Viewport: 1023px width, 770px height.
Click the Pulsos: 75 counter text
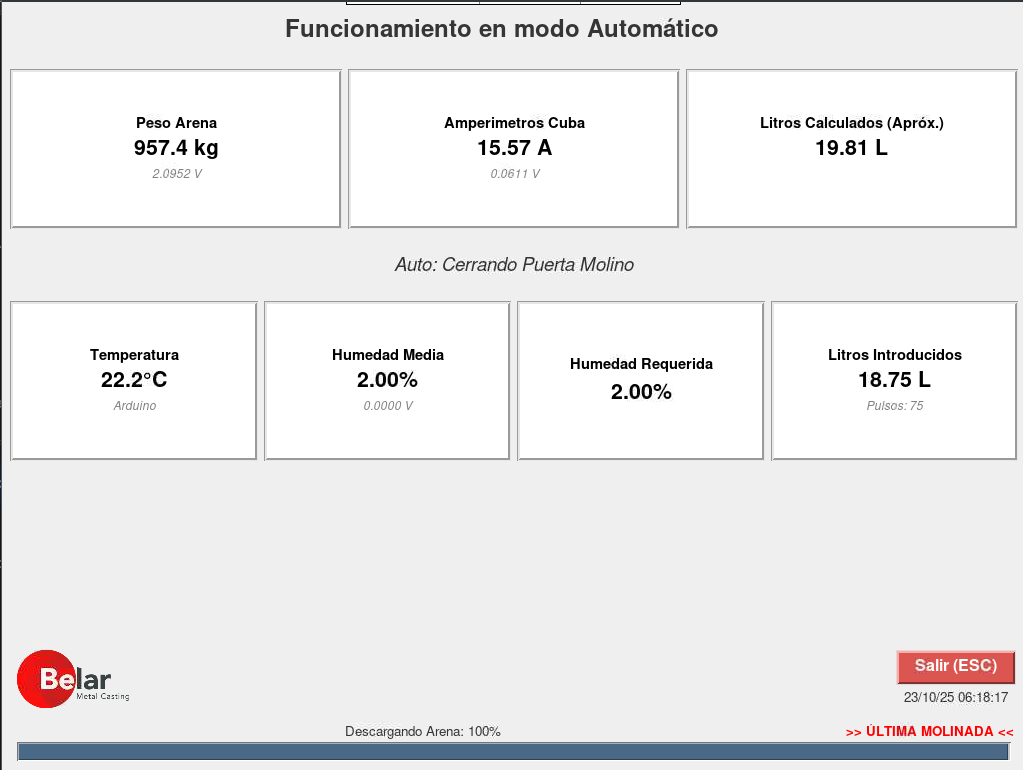[x=894, y=406]
